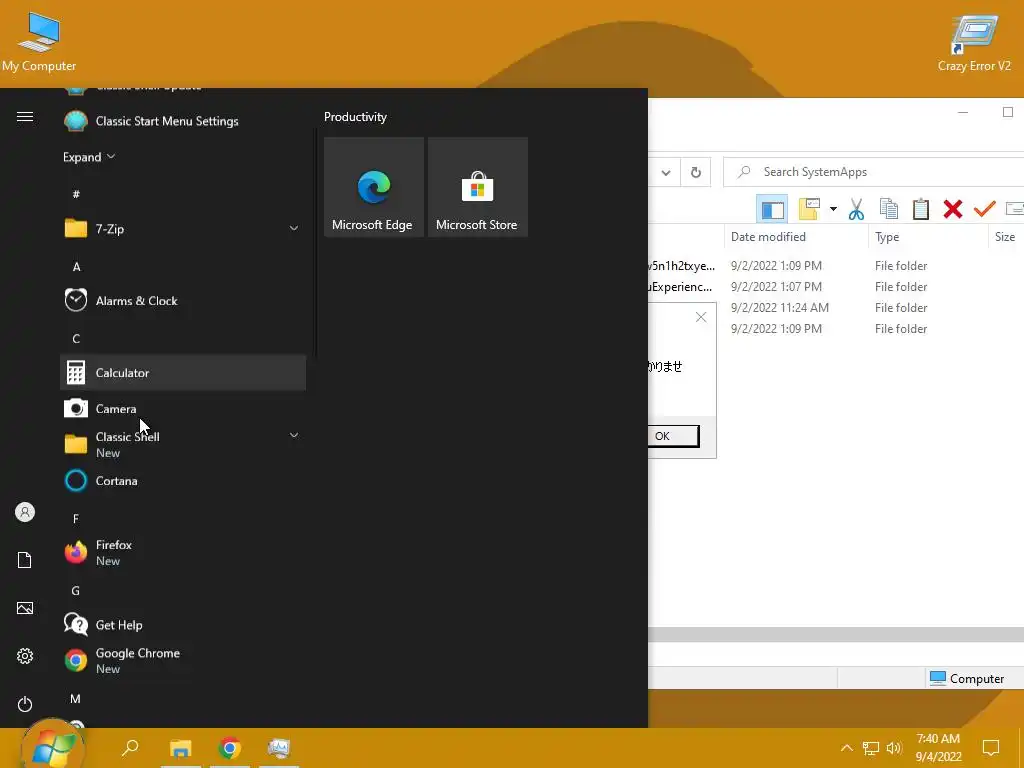Click the horizontal scrollbar in Explorer
Viewport: 1024px width, 768px height.
point(836,635)
